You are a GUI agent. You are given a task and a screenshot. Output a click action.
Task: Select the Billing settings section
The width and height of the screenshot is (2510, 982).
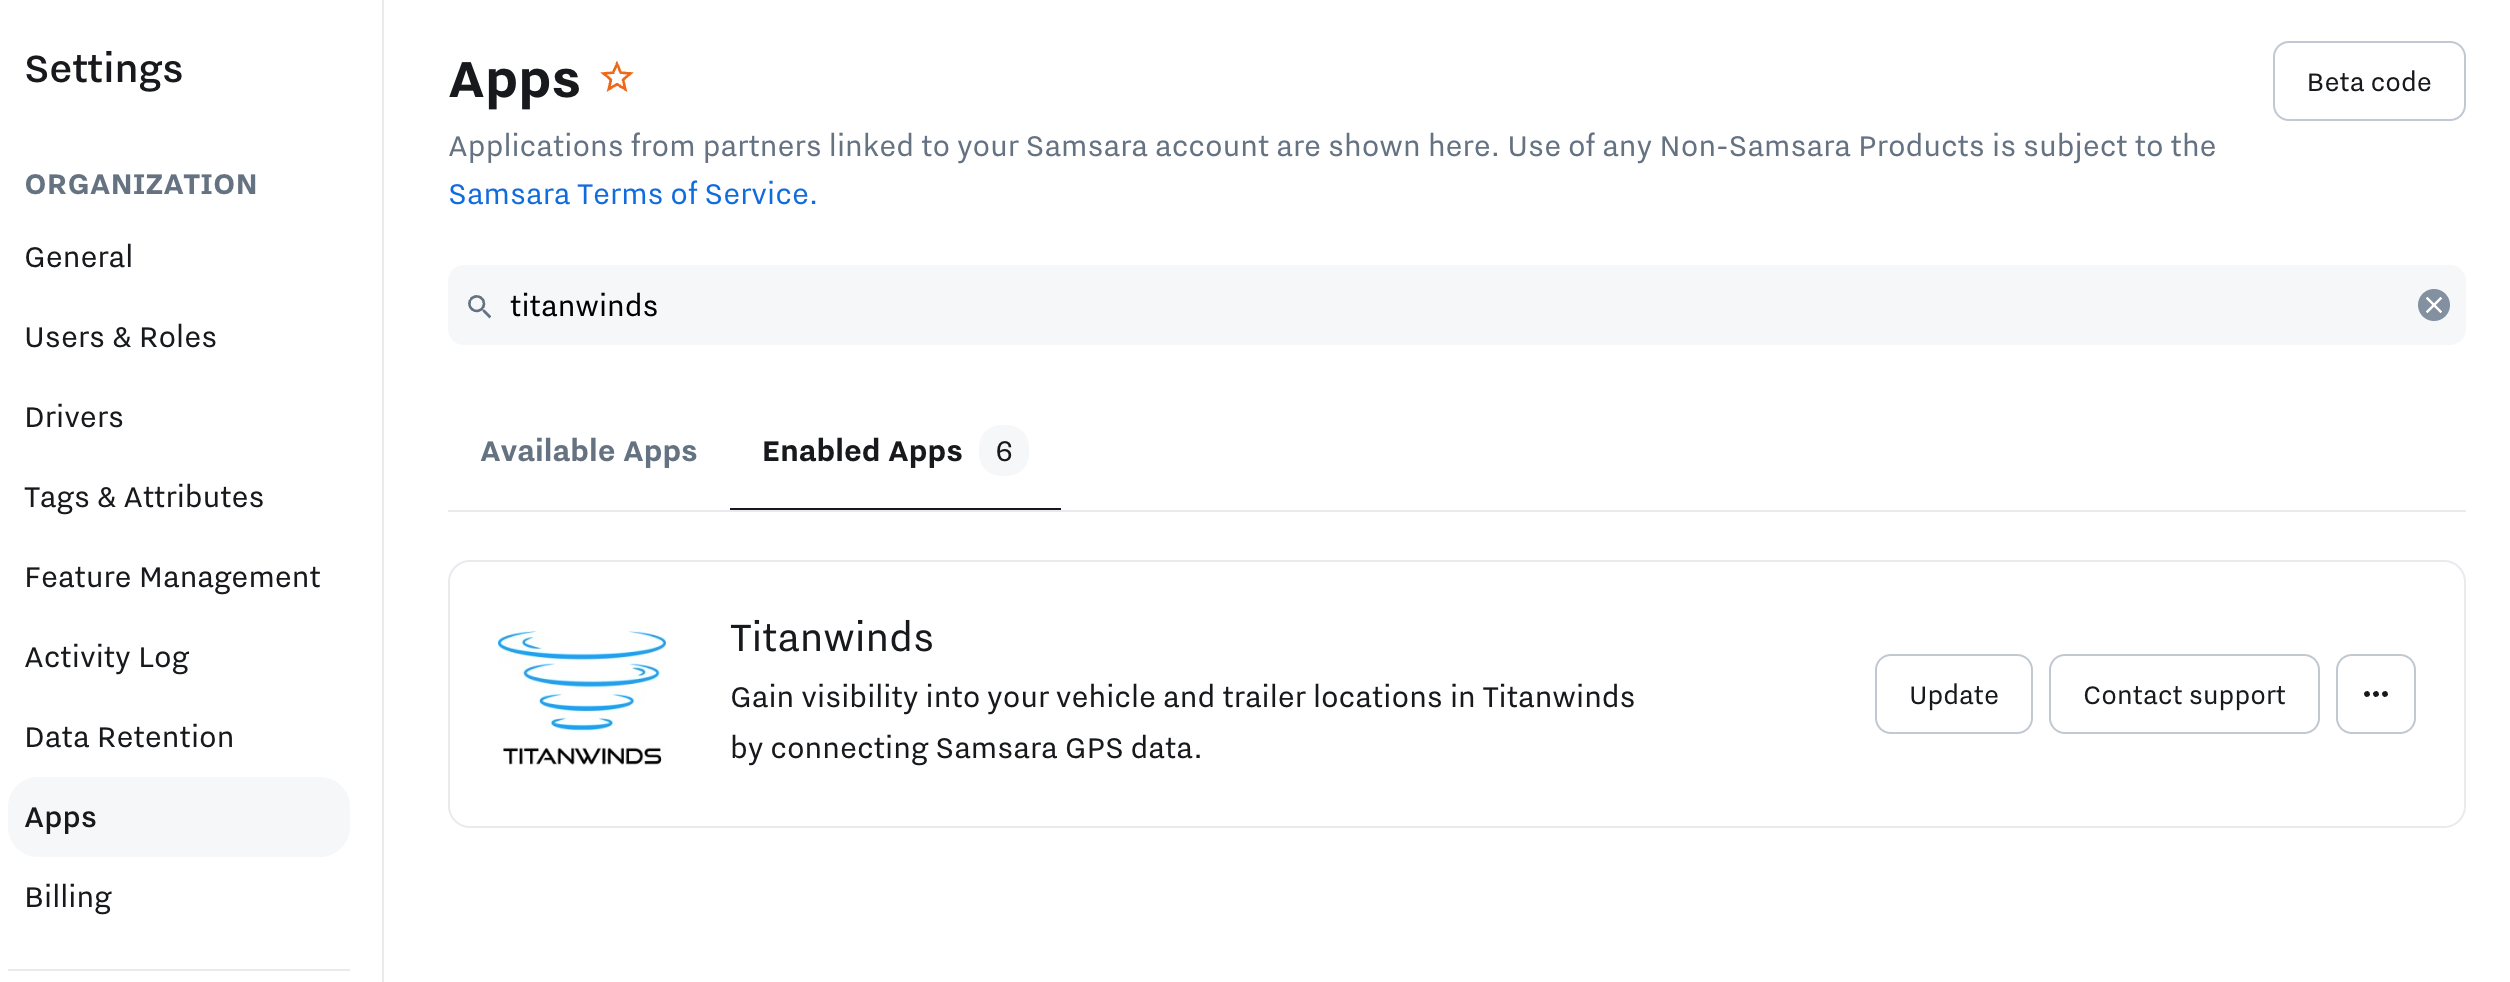69,897
